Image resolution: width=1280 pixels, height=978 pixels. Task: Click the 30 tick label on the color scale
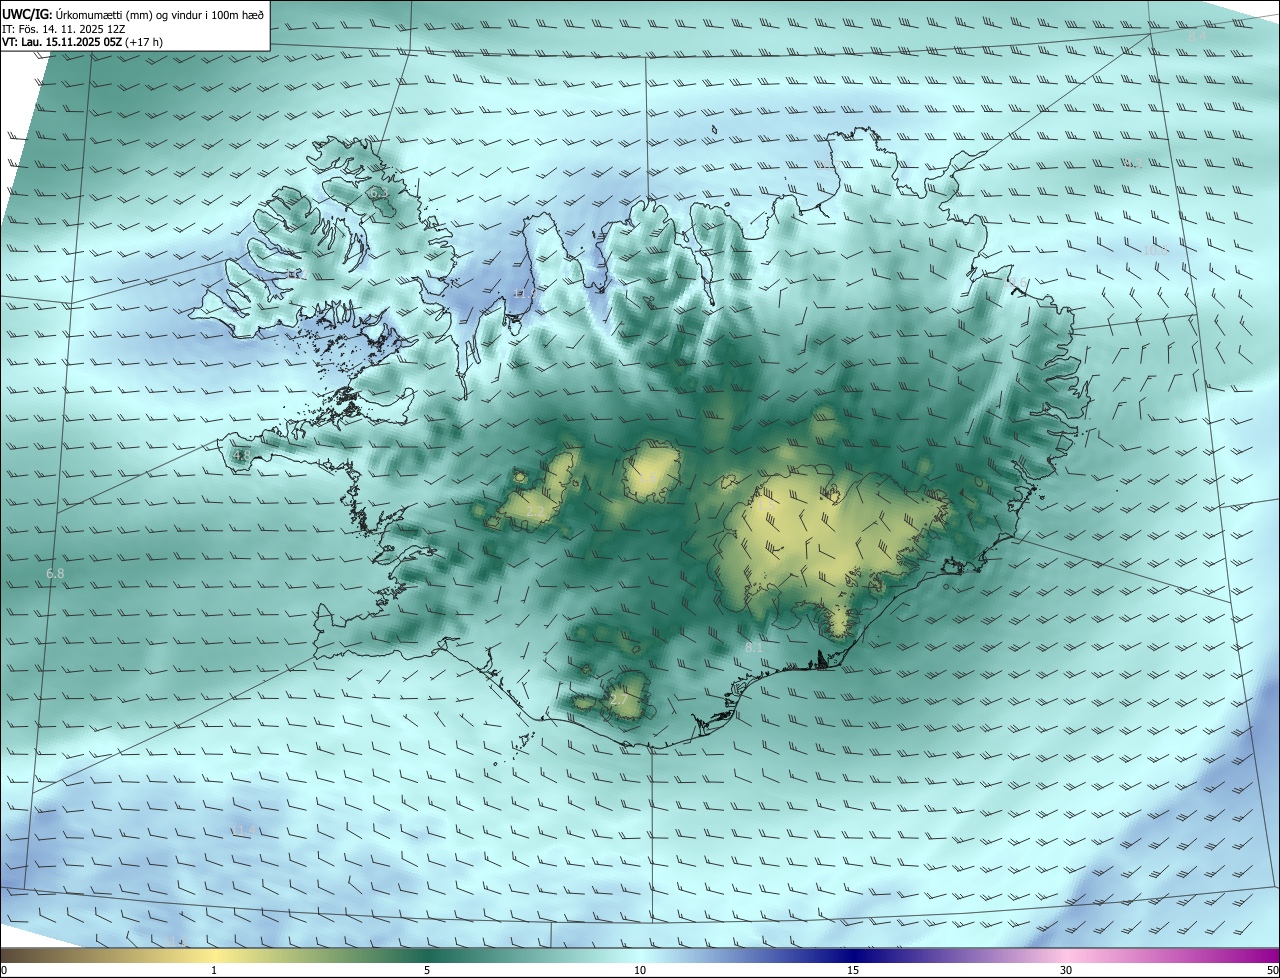click(1066, 971)
